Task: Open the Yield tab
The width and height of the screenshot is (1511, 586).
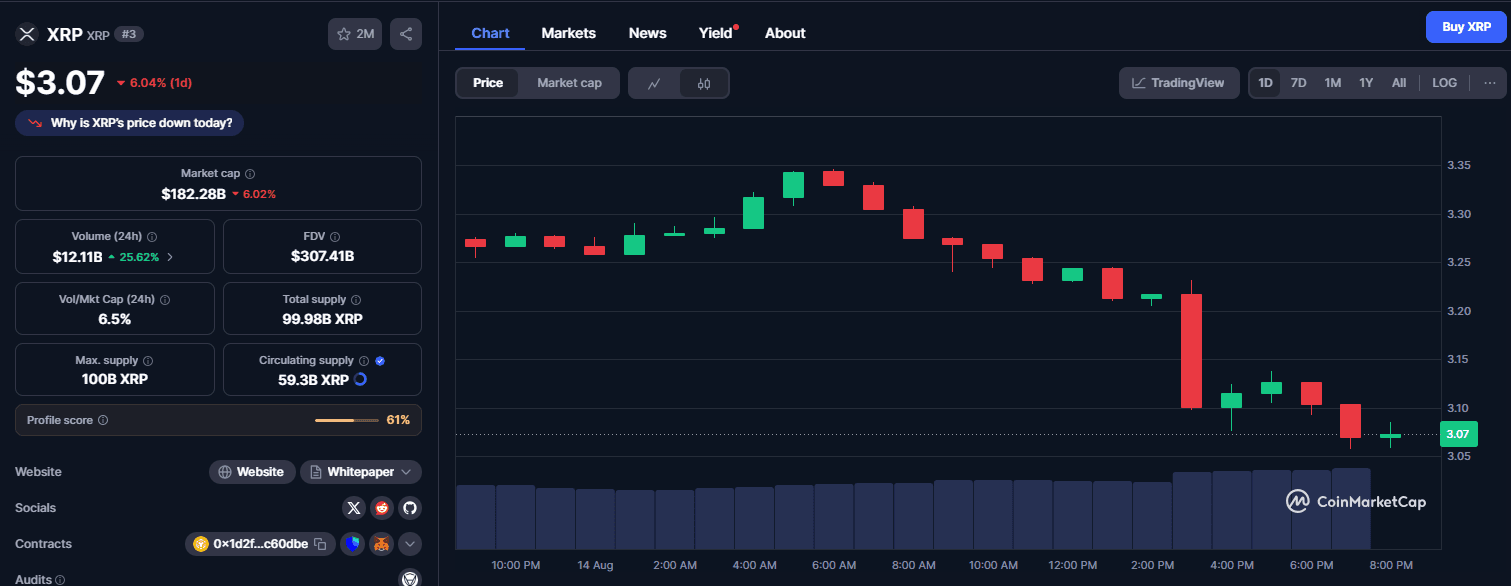Action: click(716, 33)
